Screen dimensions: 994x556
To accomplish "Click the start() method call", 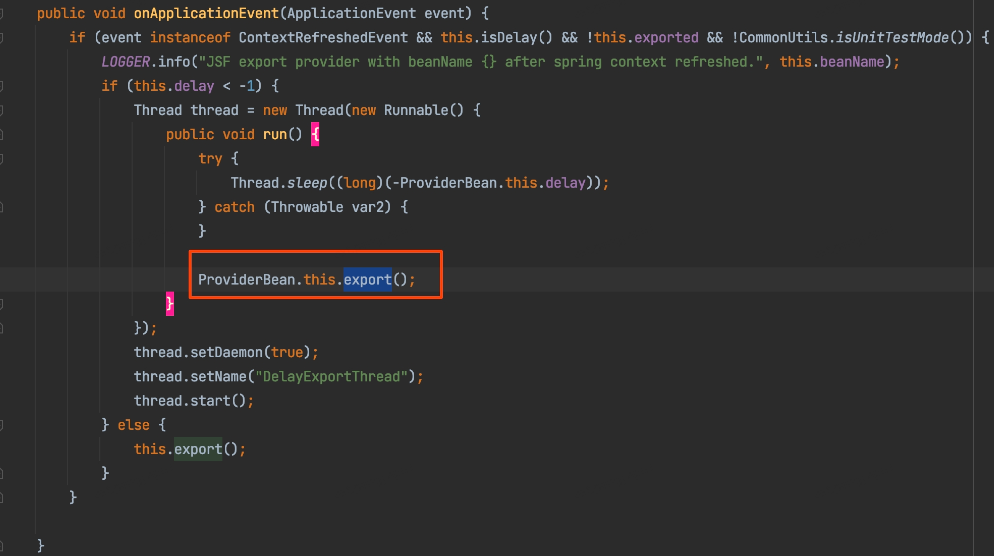I will tap(217, 401).
